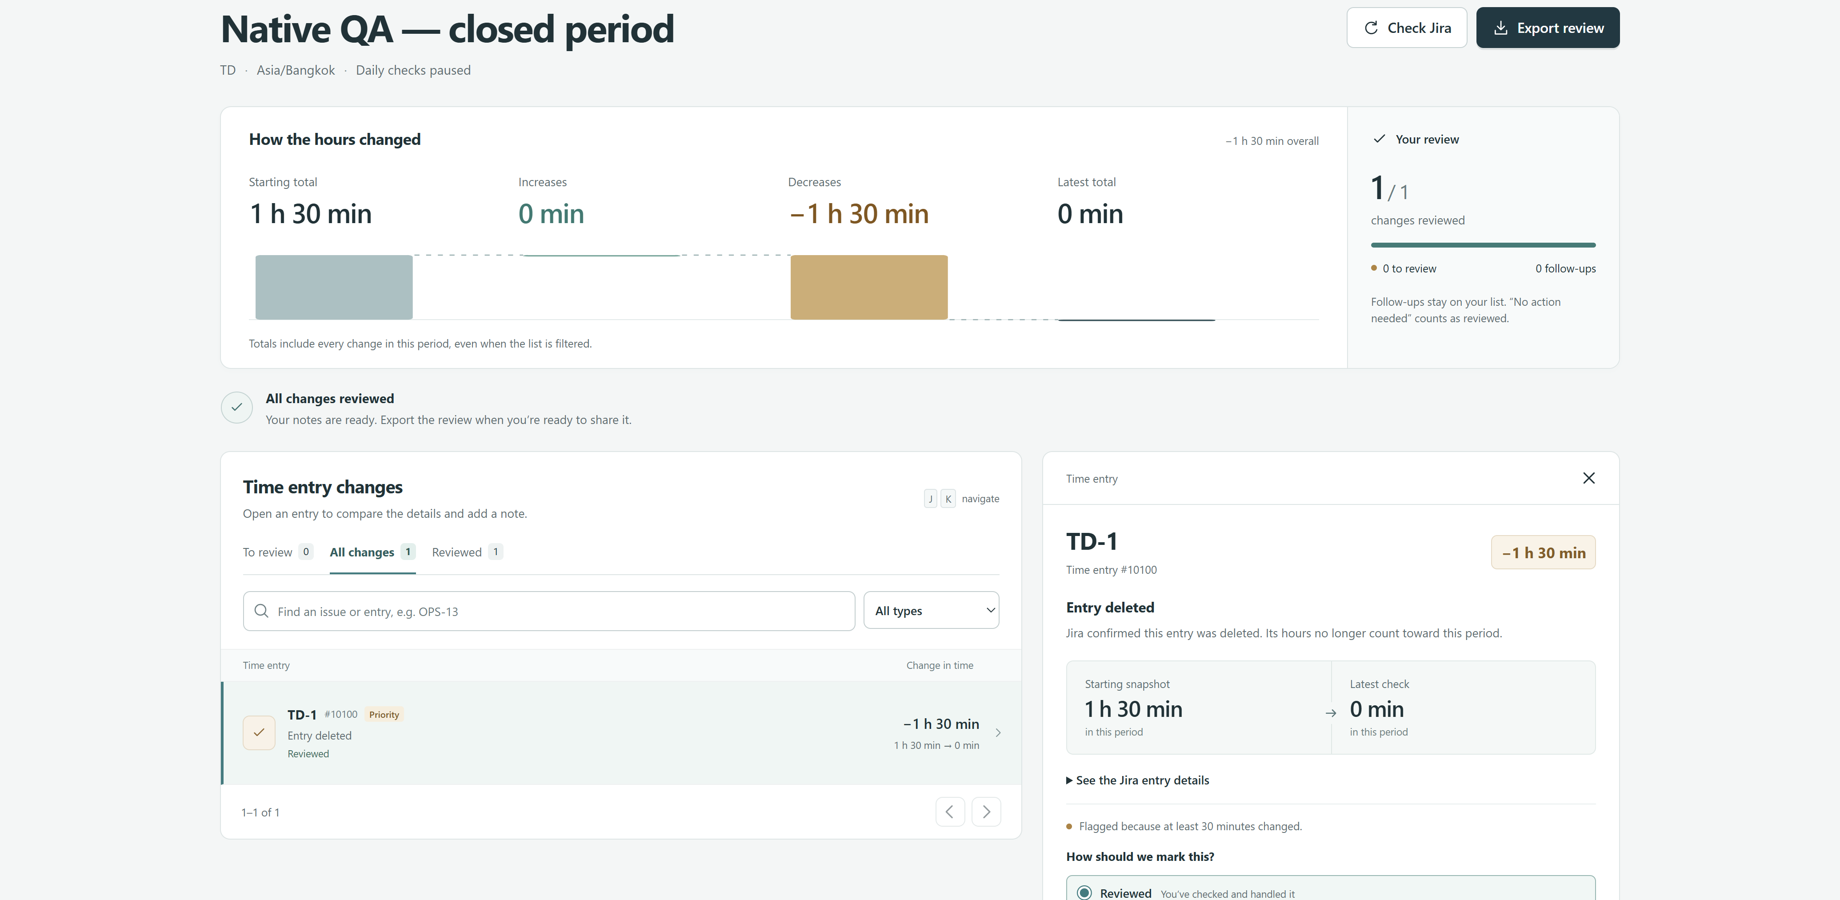Click the Latest check 0 min value
Image resolution: width=1840 pixels, height=900 pixels.
coord(1376,709)
